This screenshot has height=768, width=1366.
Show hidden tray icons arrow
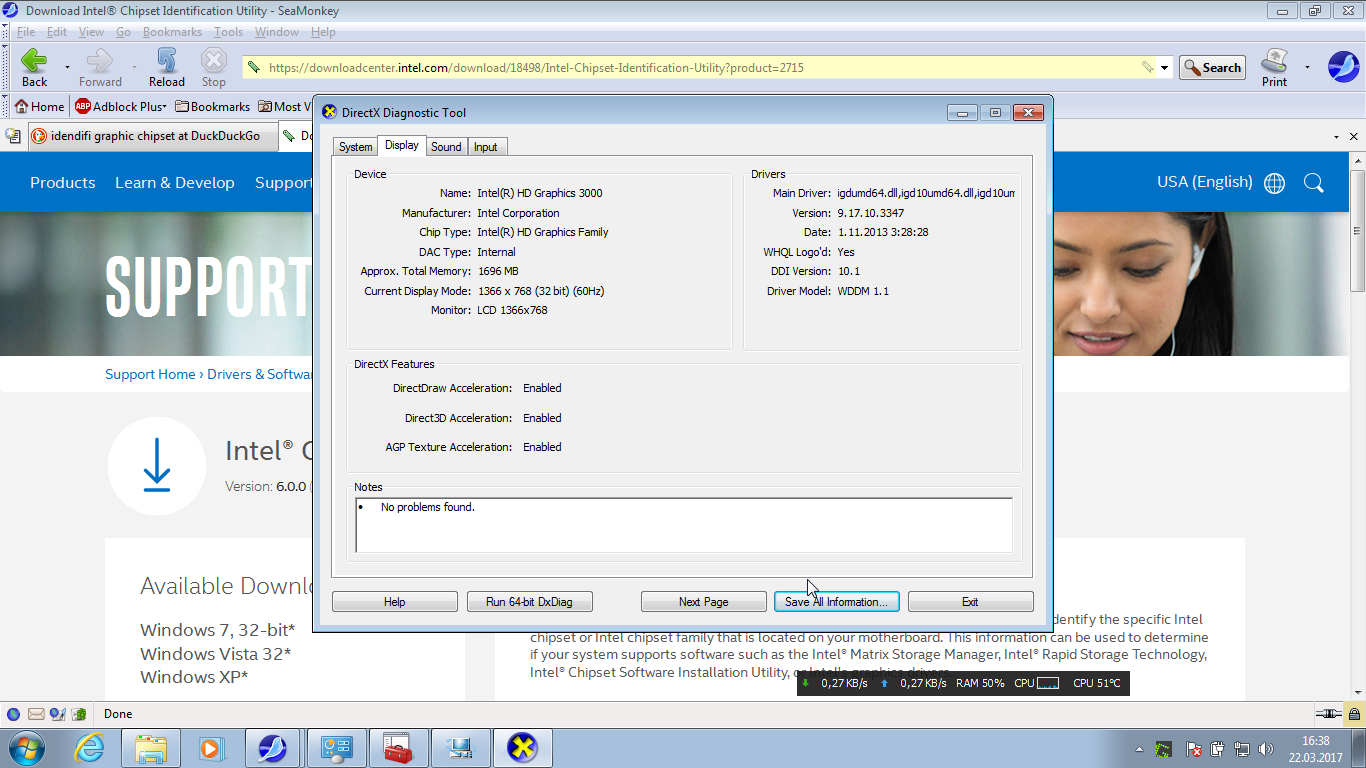pos(1139,749)
